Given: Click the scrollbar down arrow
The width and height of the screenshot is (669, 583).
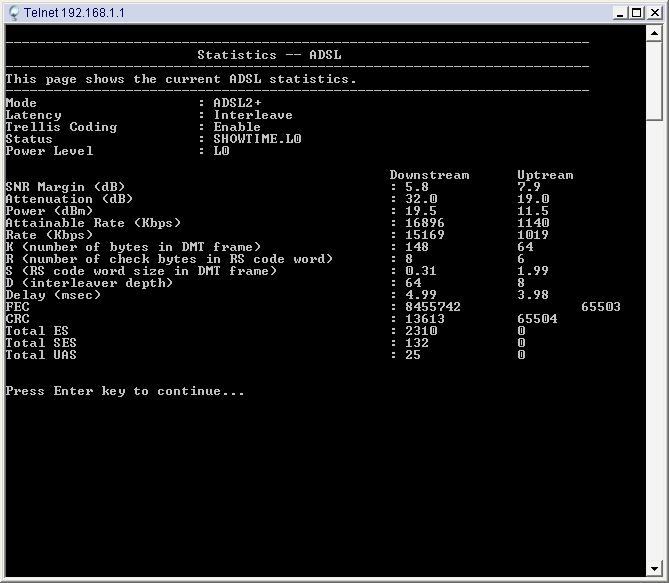Looking at the screenshot, I should click(654, 568).
